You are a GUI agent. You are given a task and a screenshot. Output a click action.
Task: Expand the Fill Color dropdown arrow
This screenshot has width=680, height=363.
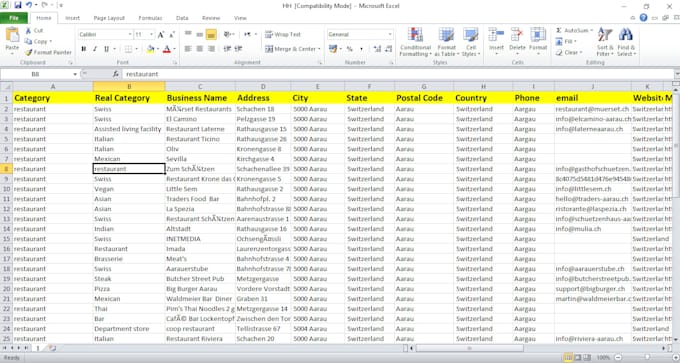coord(158,49)
